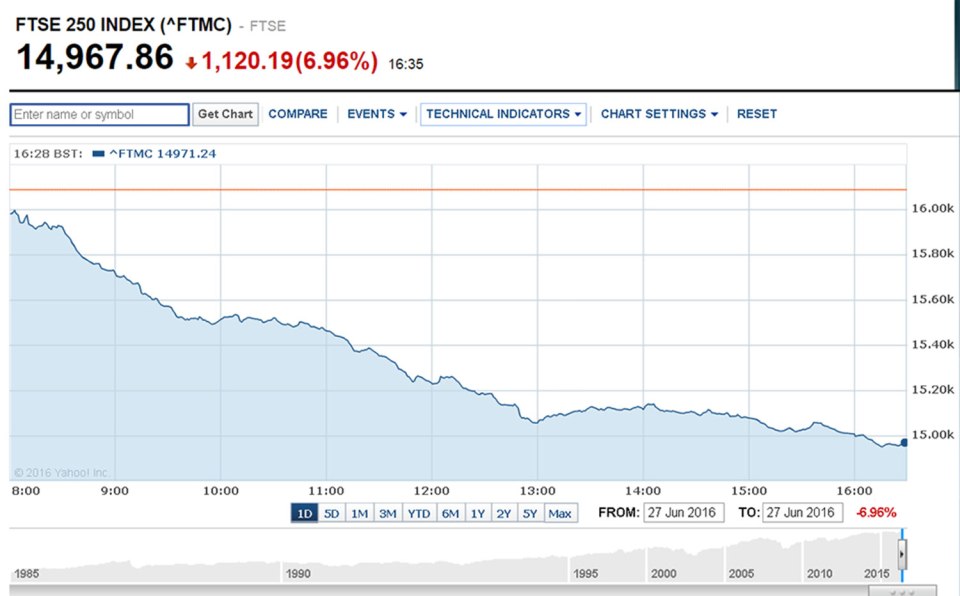Click the 2000 year in the navigator
The image size is (960, 596).
pyautogui.click(x=664, y=574)
